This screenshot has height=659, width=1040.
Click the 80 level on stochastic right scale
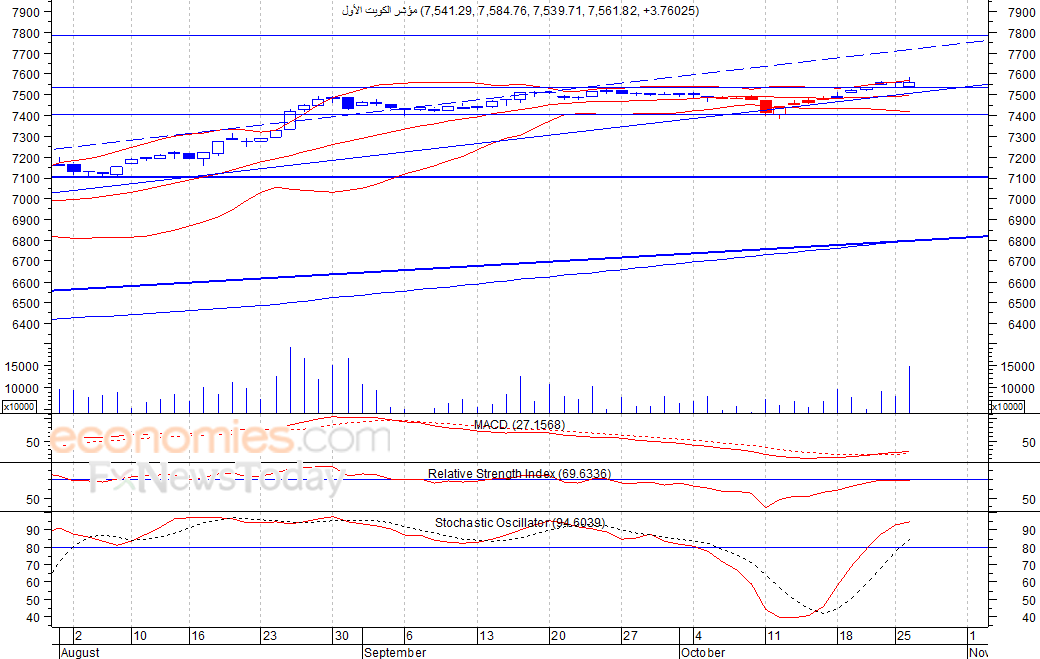tap(1029, 548)
